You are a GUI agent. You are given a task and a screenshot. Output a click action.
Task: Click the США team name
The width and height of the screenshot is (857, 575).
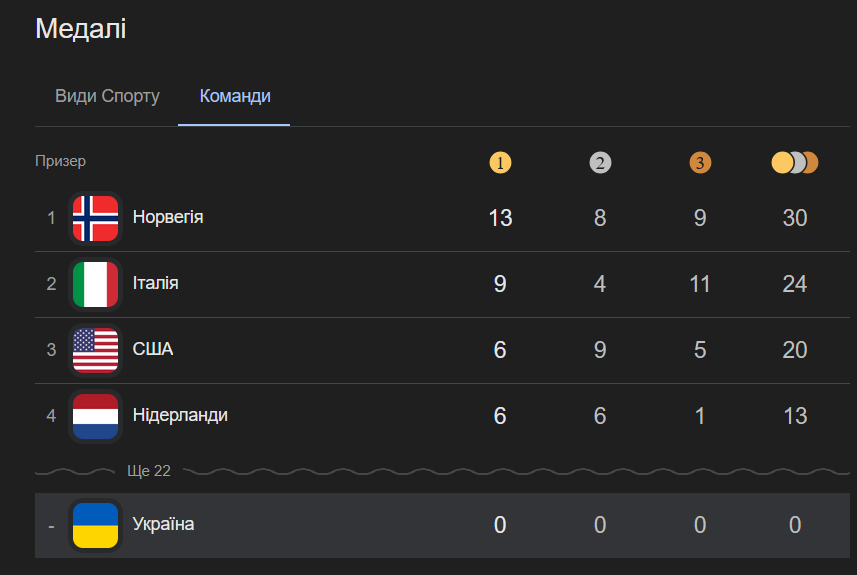tap(153, 349)
